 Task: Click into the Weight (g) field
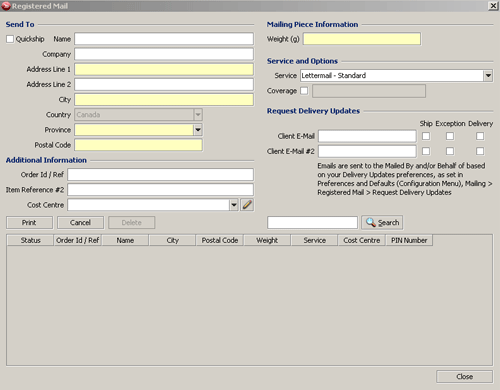coord(362,39)
